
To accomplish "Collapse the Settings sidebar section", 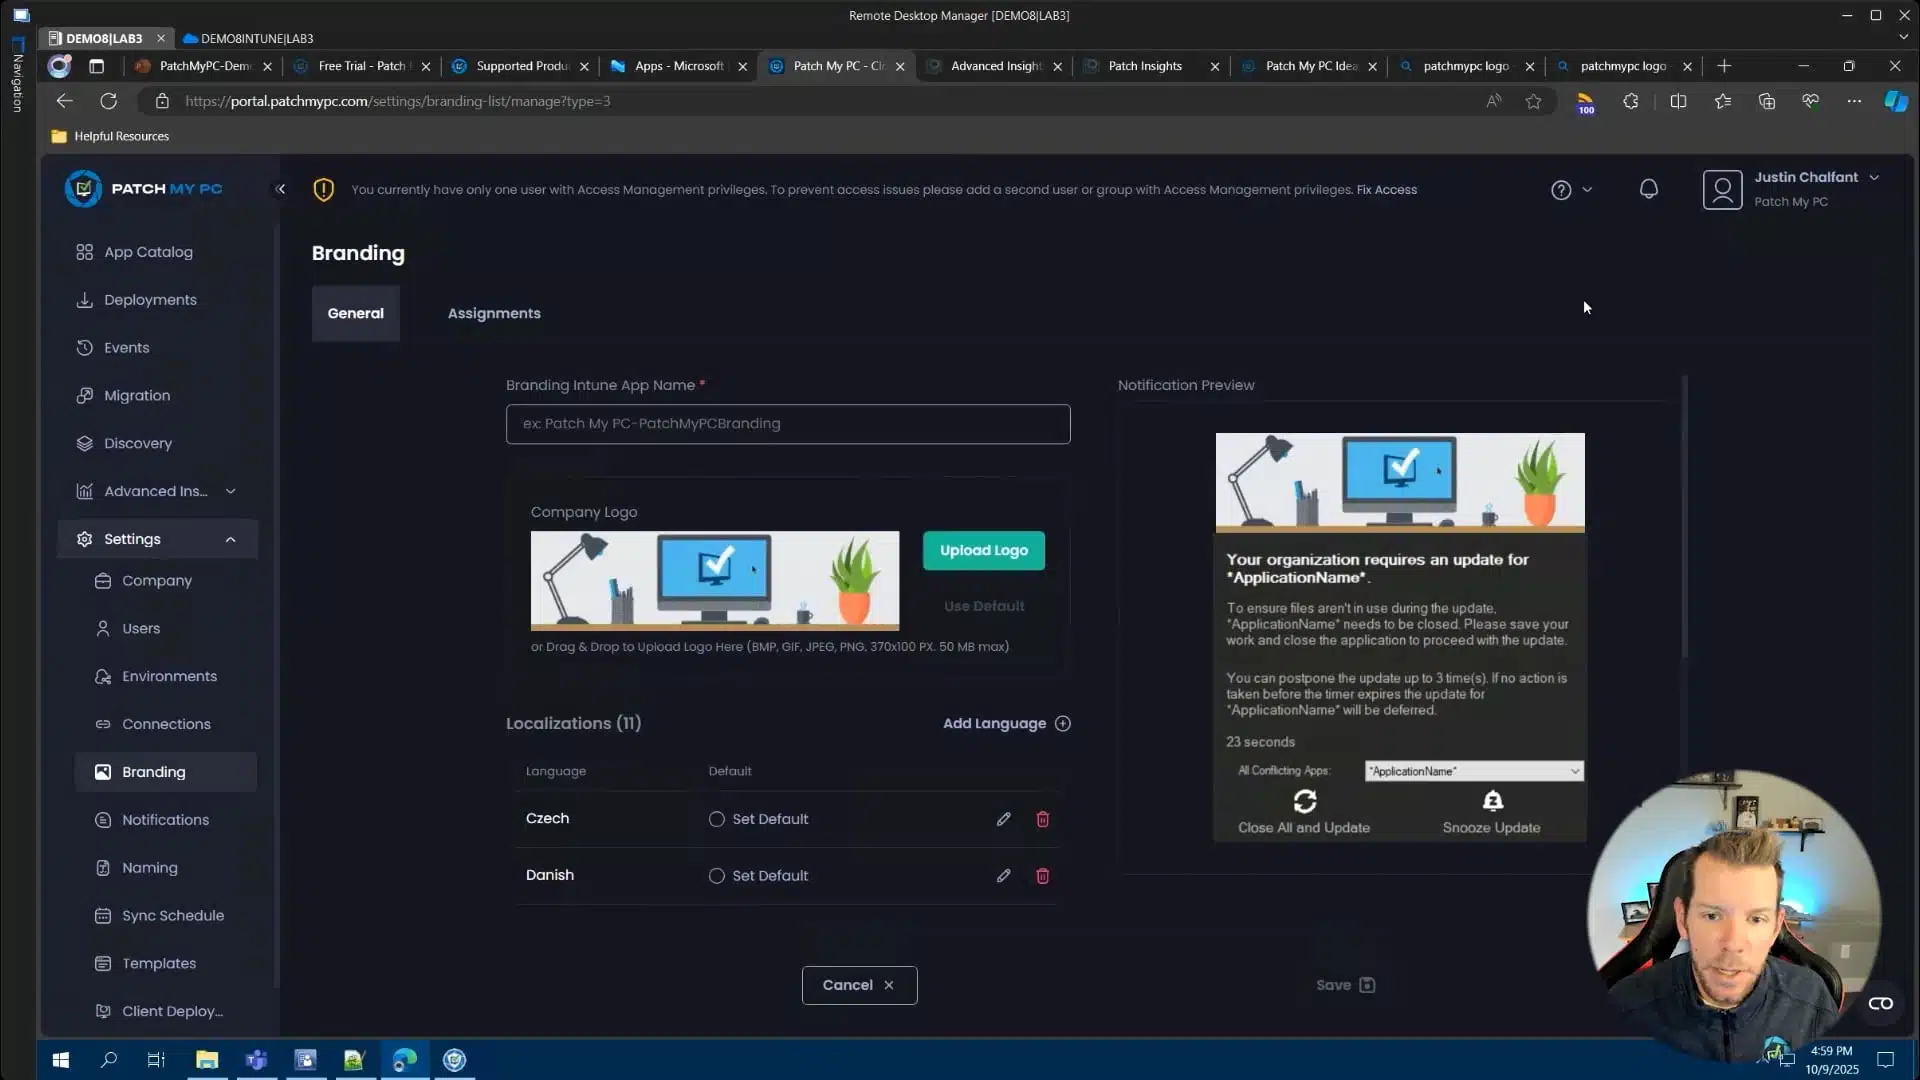I will pyautogui.click(x=231, y=539).
